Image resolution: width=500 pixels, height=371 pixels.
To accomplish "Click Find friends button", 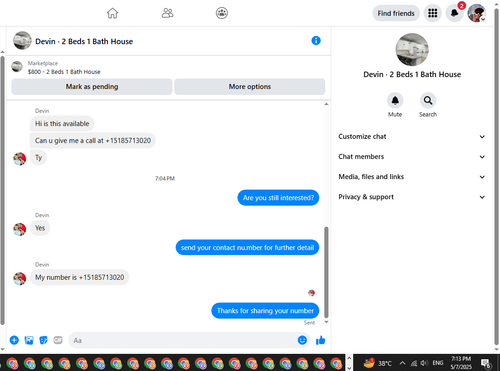I will (396, 13).
